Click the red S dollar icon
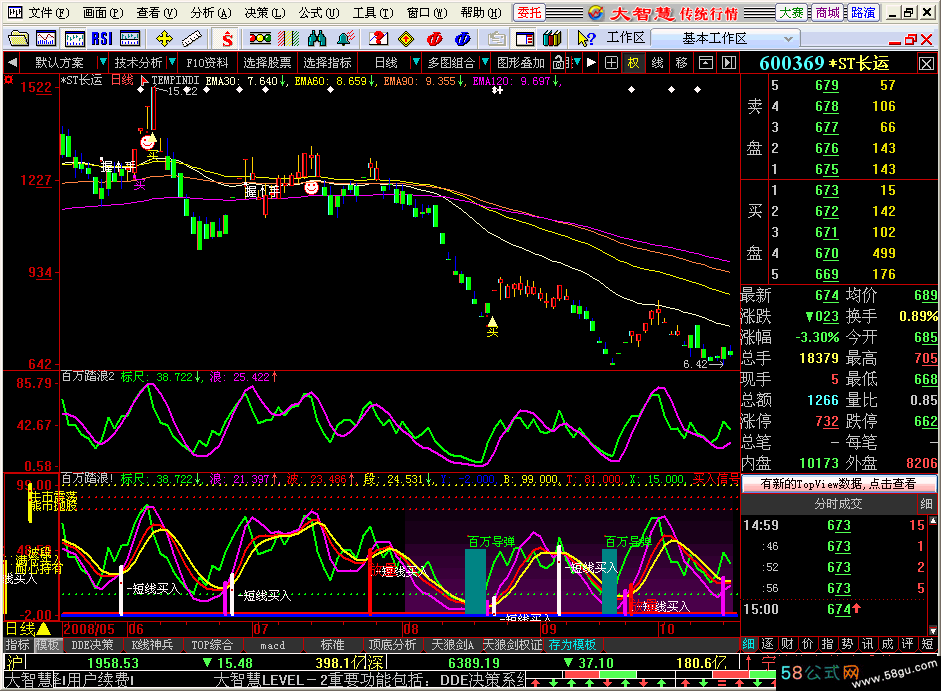 tap(227, 39)
